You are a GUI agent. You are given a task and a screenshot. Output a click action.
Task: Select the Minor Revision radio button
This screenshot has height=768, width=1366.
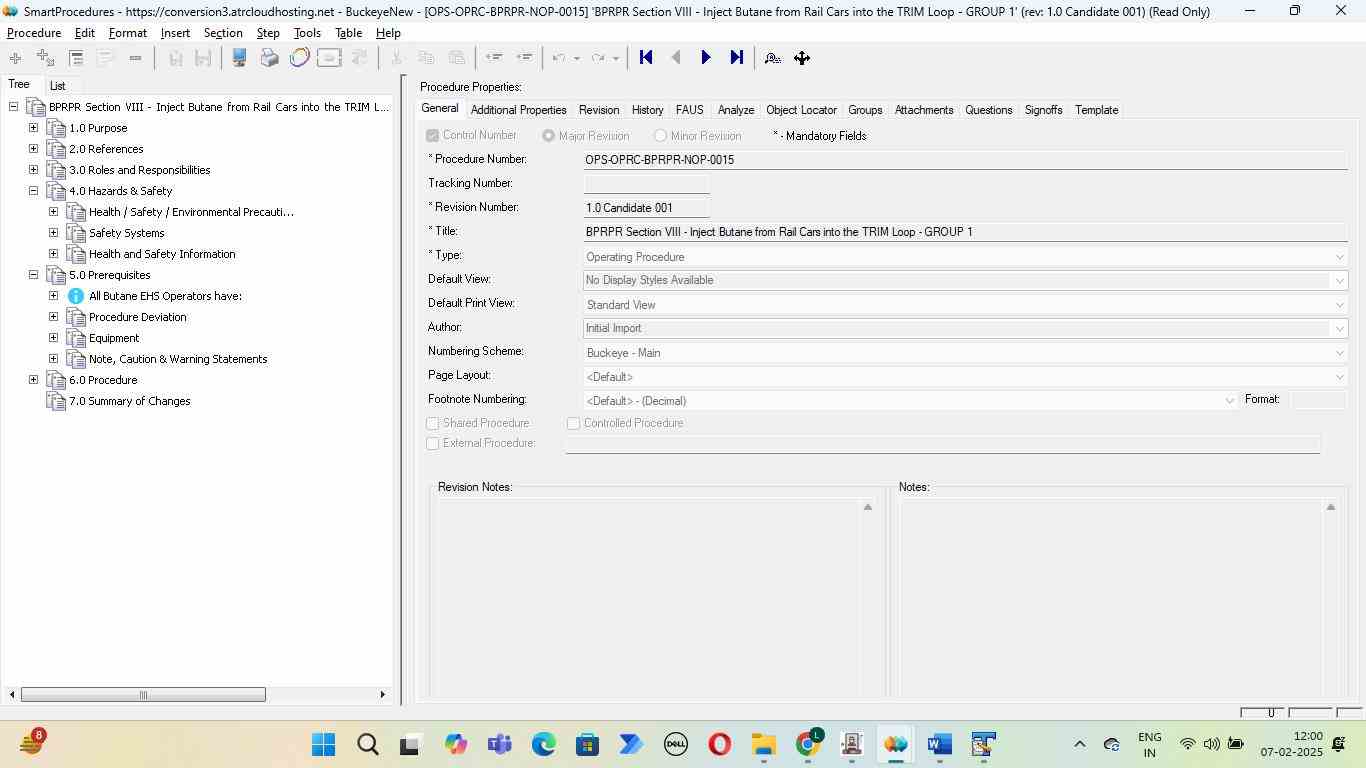pyautogui.click(x=660, y=136)
